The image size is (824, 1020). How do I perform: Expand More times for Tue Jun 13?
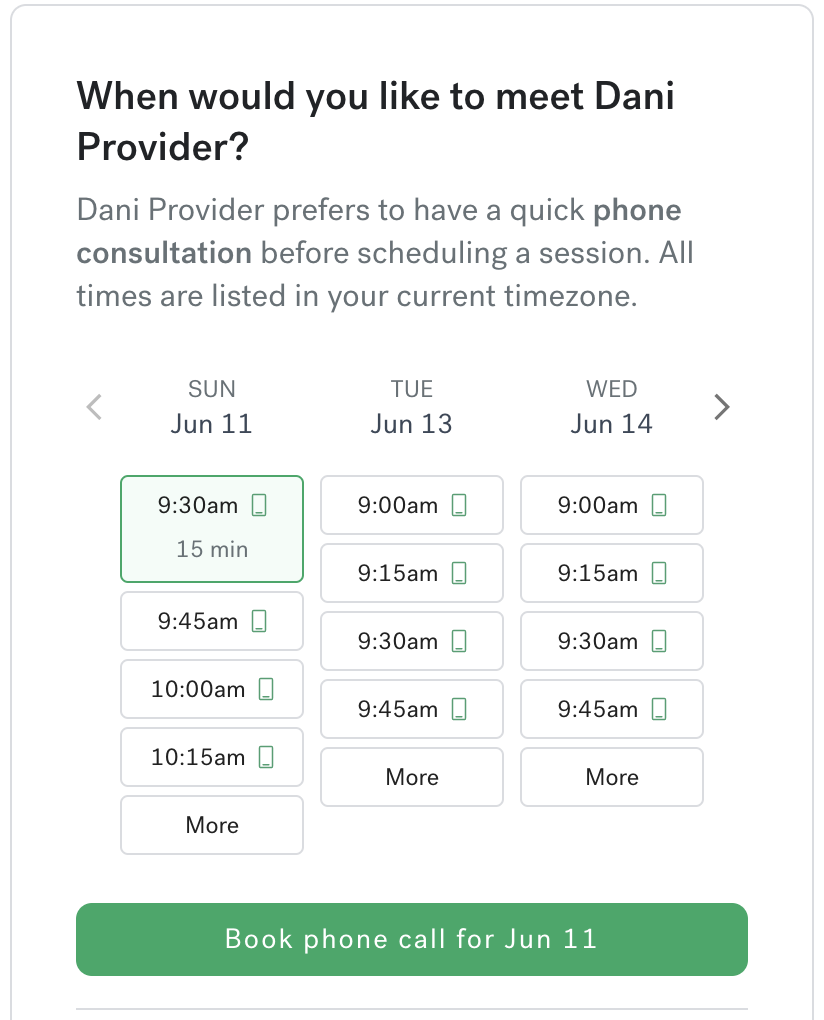pyautogui.click(x=412, y=777)
